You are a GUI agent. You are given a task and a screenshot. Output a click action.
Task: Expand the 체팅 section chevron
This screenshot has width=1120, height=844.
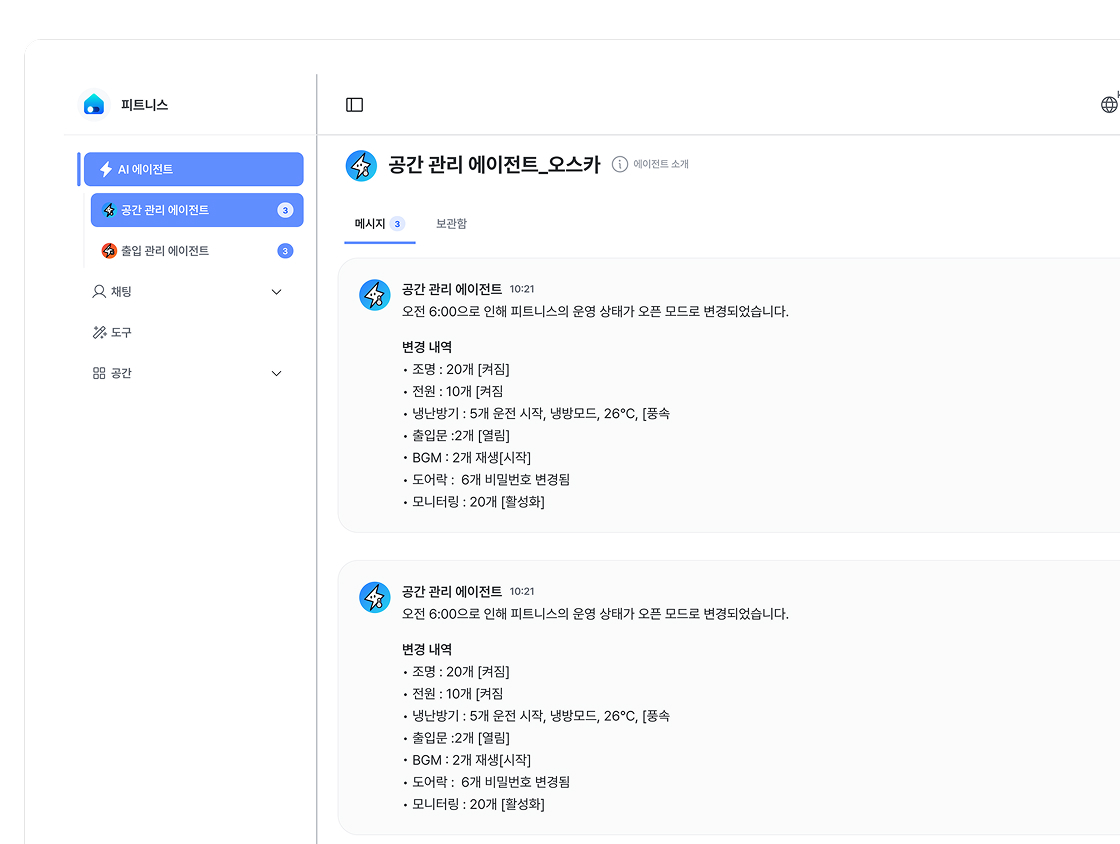[277, 292]
